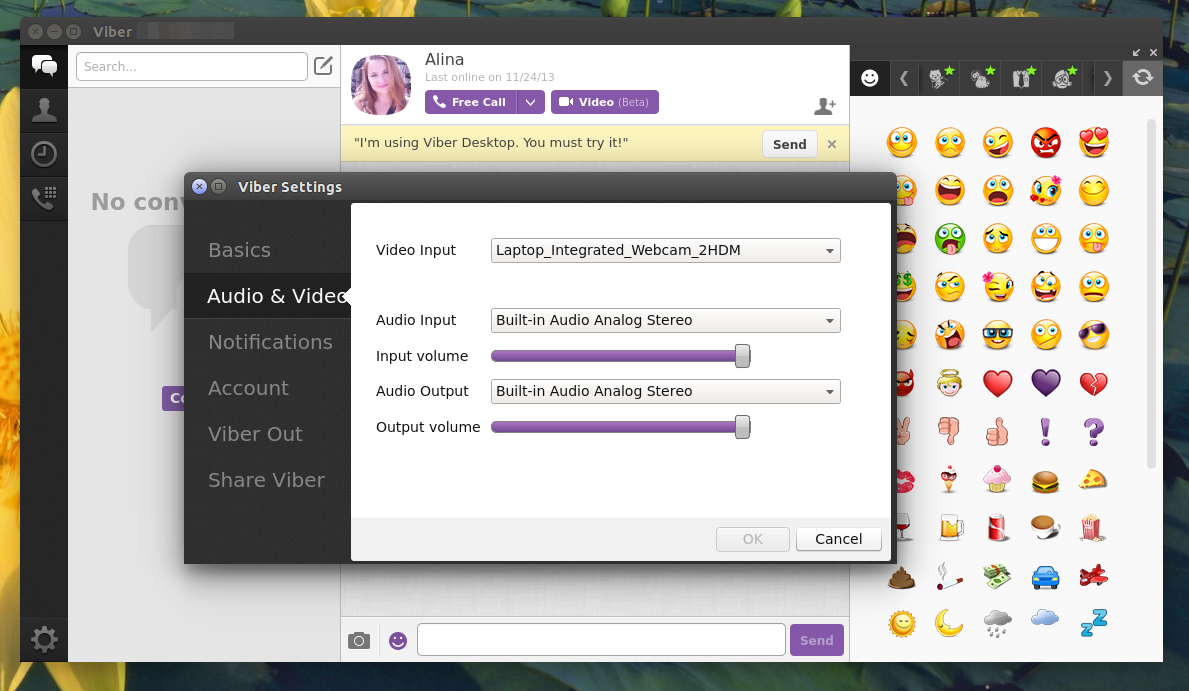
Task: Switch to the Notifications settings tab
Action: coord(271,342)
